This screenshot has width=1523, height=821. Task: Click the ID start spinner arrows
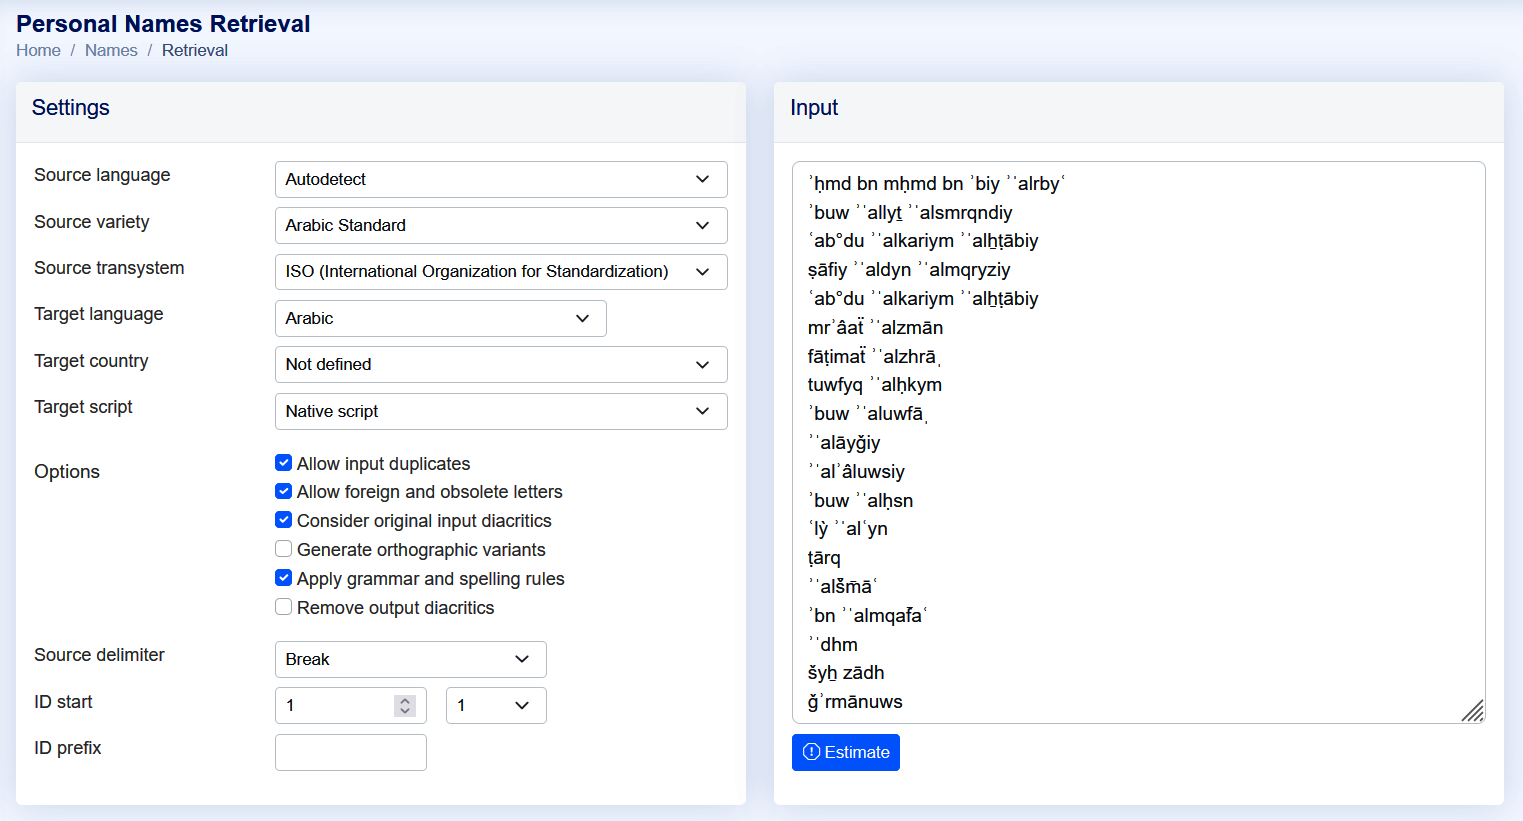point(405,705)
